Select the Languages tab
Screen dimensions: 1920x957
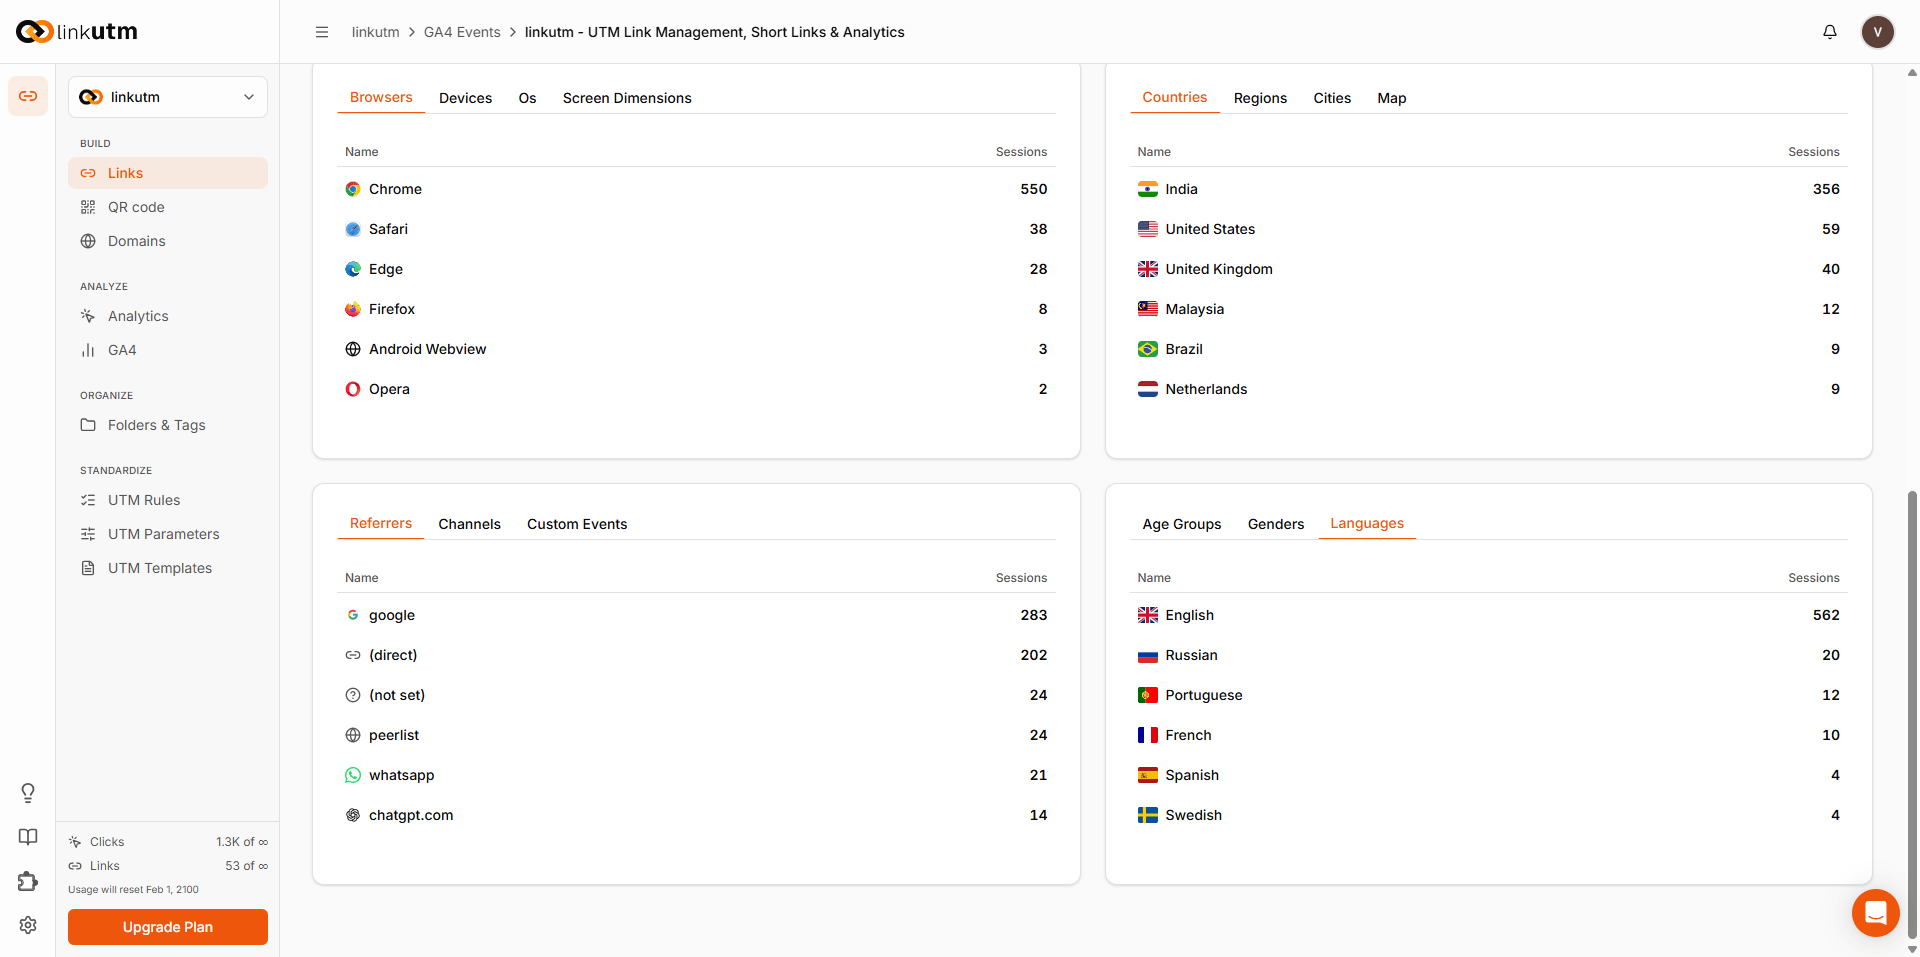(1367, 523)
